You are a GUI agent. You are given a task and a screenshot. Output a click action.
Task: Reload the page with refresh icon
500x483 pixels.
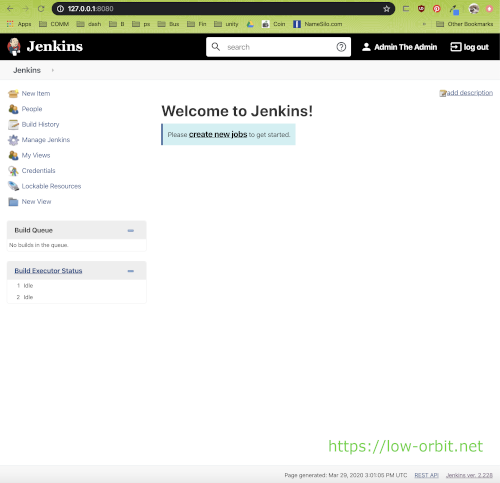[x=41, y=9]
